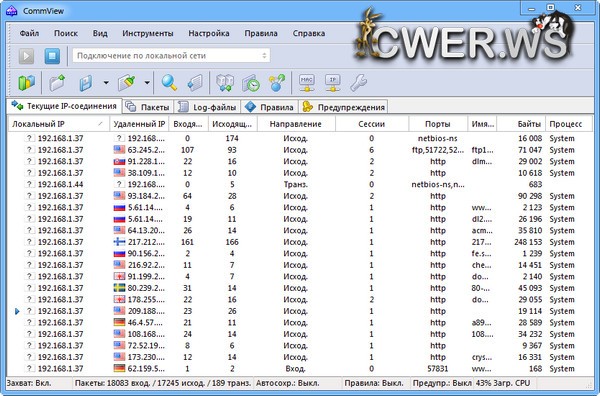This screenshot has height=396, width=600.
Task: Click remote IP cell 63.245.2...
Action: point(146,150)
